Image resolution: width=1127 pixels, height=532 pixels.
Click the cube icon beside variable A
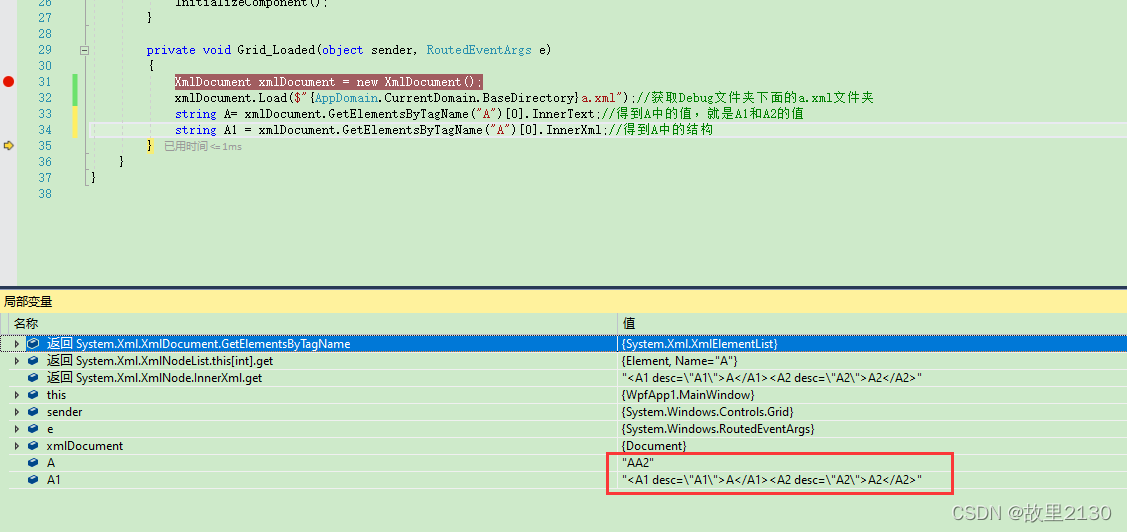tap(33, 463)
